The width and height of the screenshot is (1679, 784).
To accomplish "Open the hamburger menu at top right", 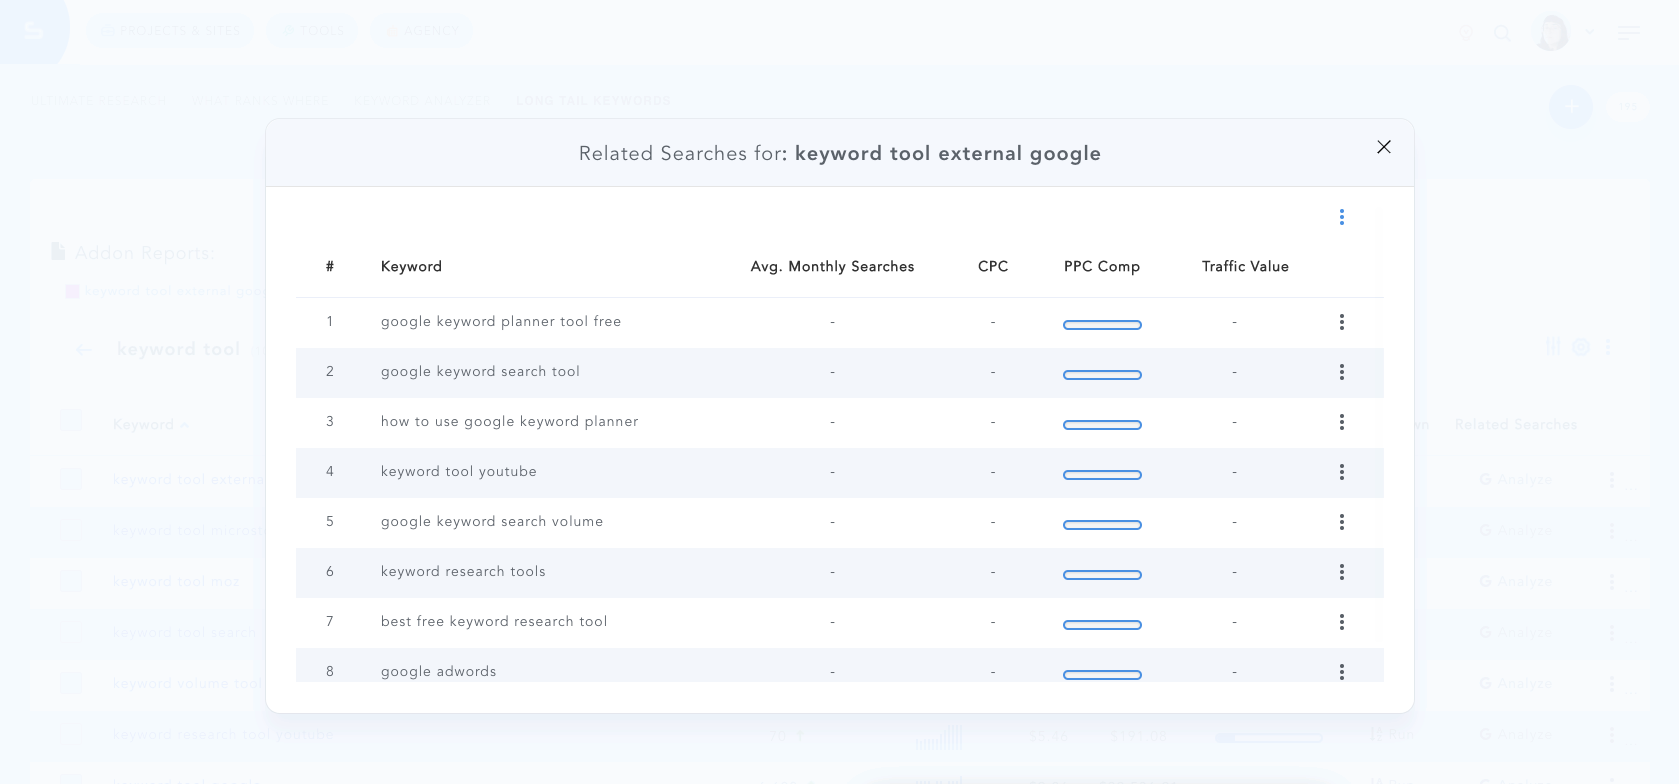I will [1629, 33].
